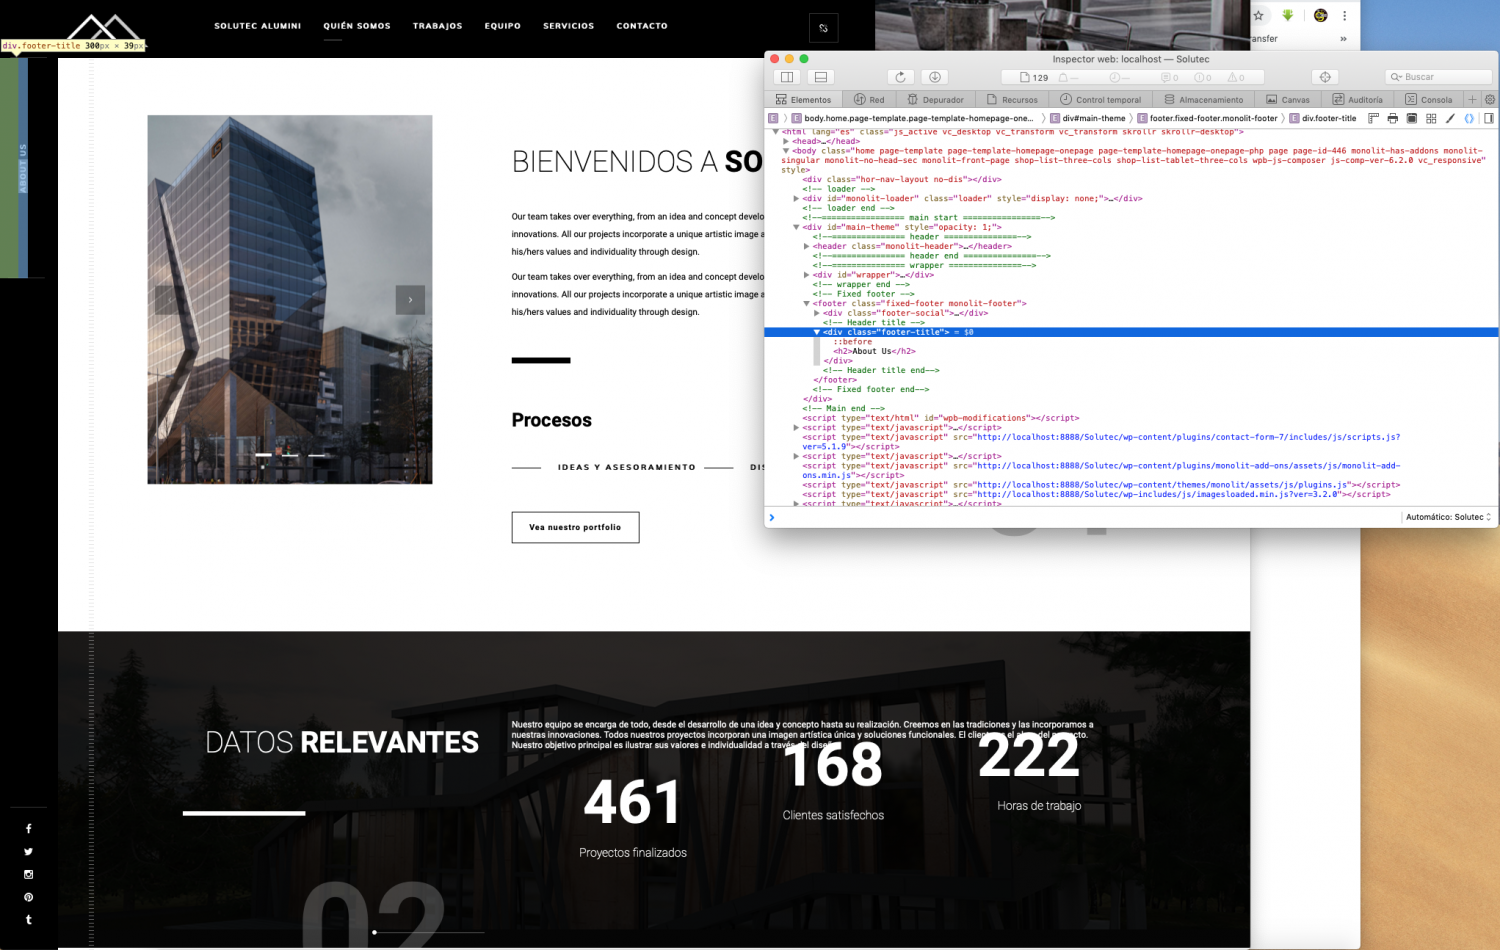1500x950 pixels.
Task: Open the Automático: Solutec context dropdown
Action: click(1448, 517)
